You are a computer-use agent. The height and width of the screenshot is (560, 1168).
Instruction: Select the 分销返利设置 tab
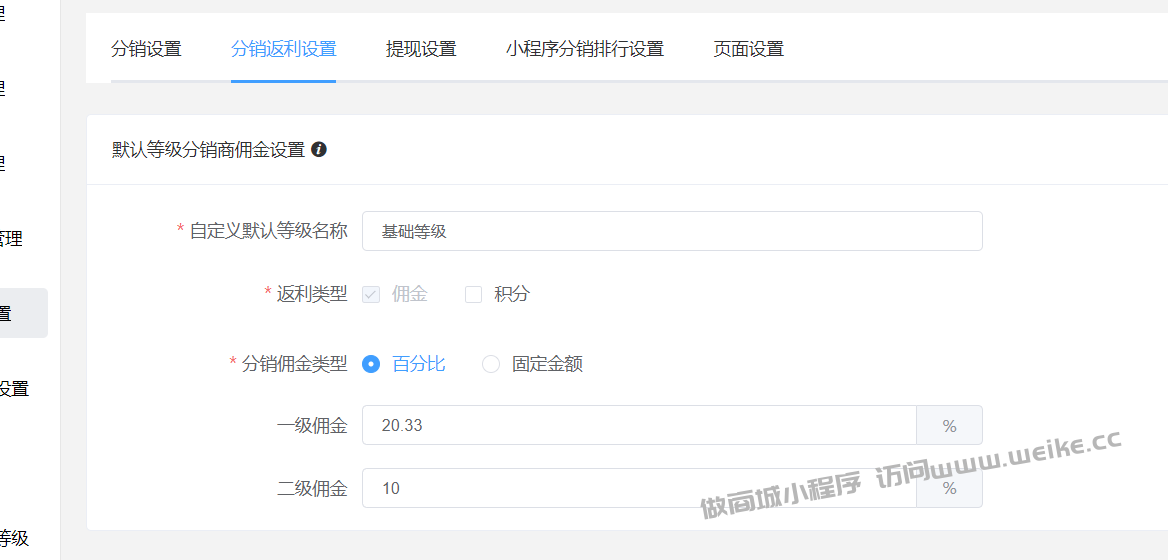pyautogui.click(x=284, y=50)
